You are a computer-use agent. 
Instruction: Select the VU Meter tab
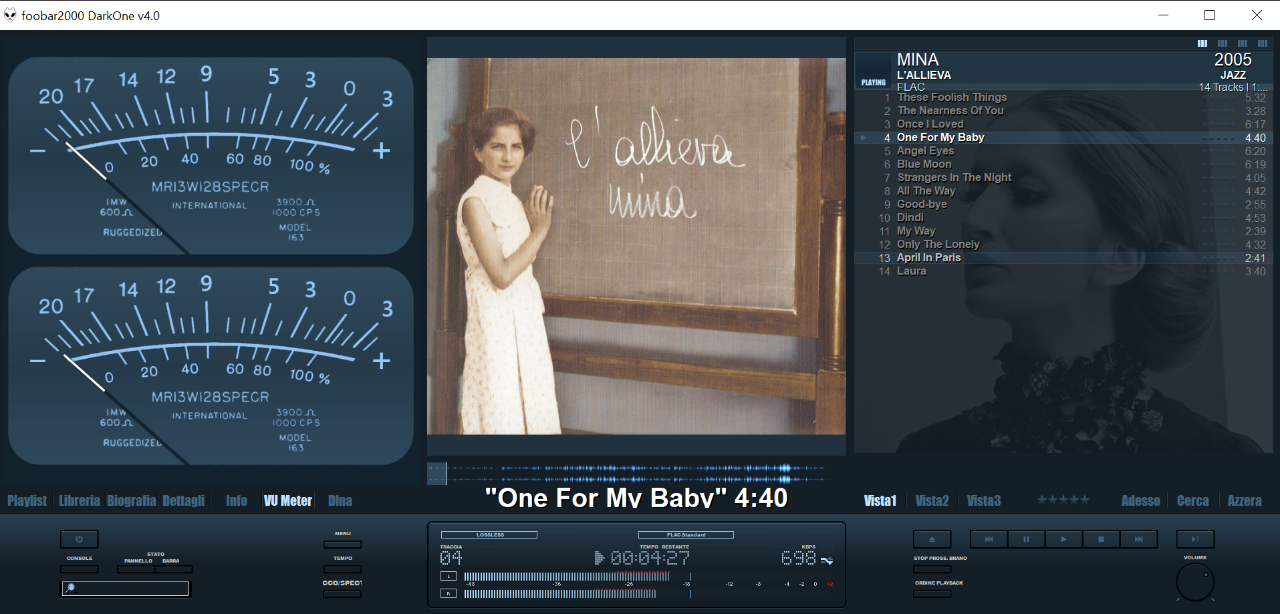pyautogui.click(x=288, y=501)
